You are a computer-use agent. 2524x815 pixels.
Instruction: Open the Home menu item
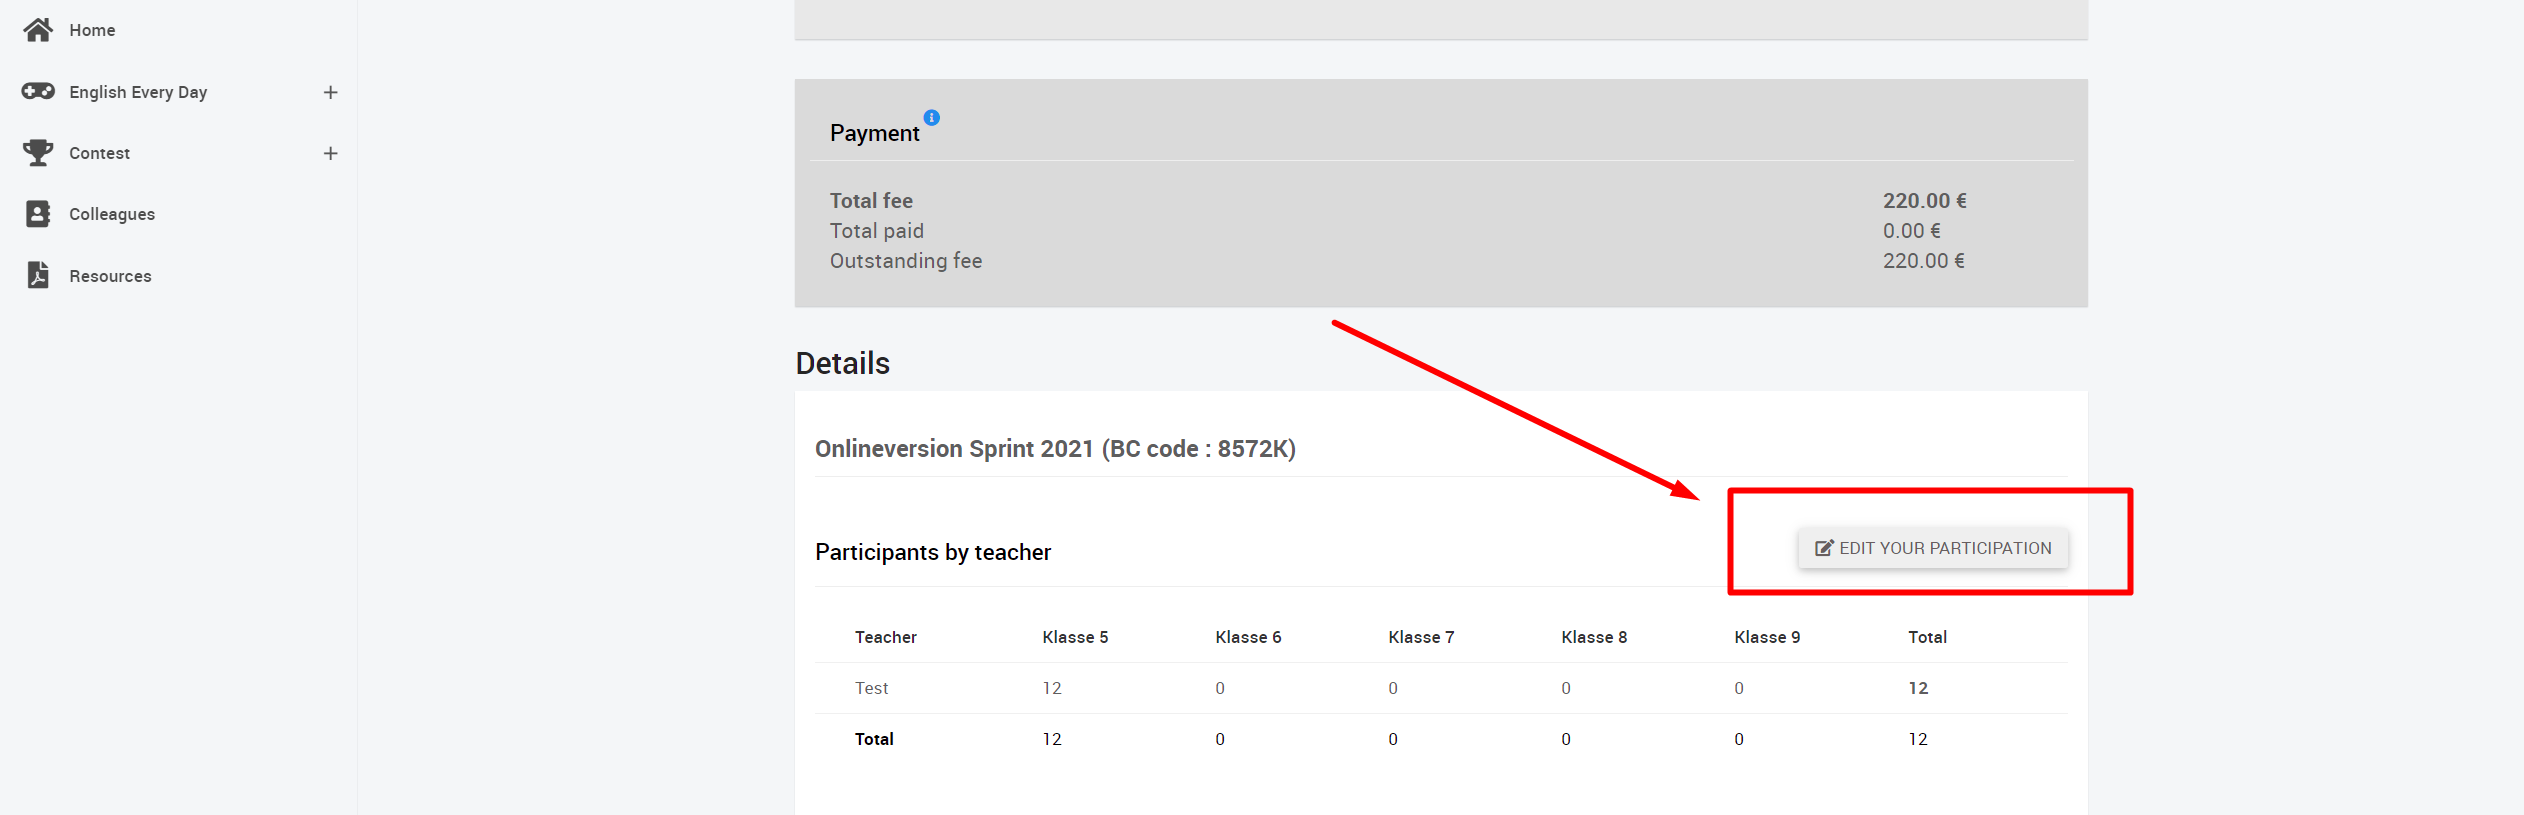(92, 30)
